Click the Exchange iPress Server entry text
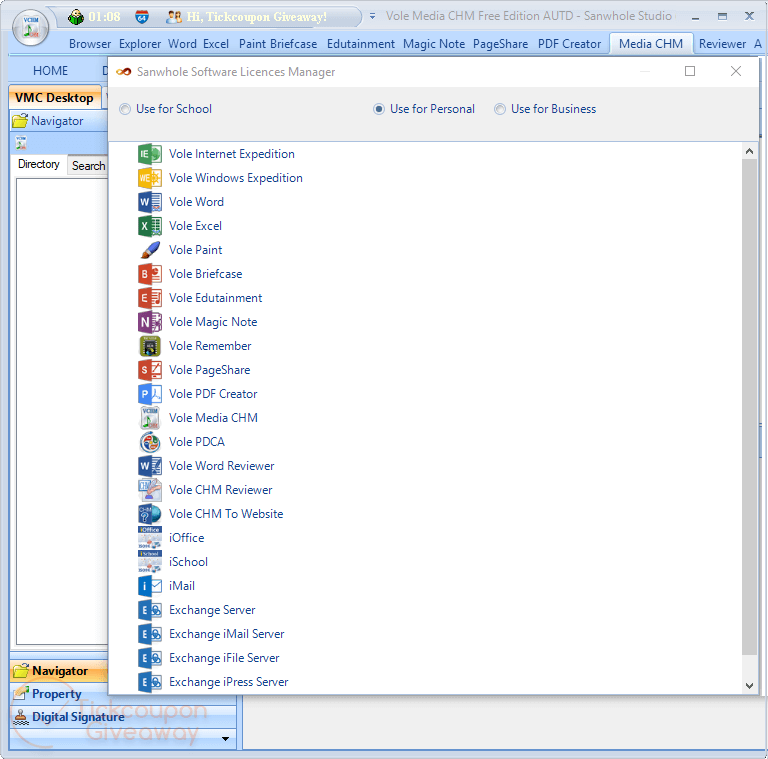Image resolution: width=768 pixels, height=759 pixels. click(228, 682)
